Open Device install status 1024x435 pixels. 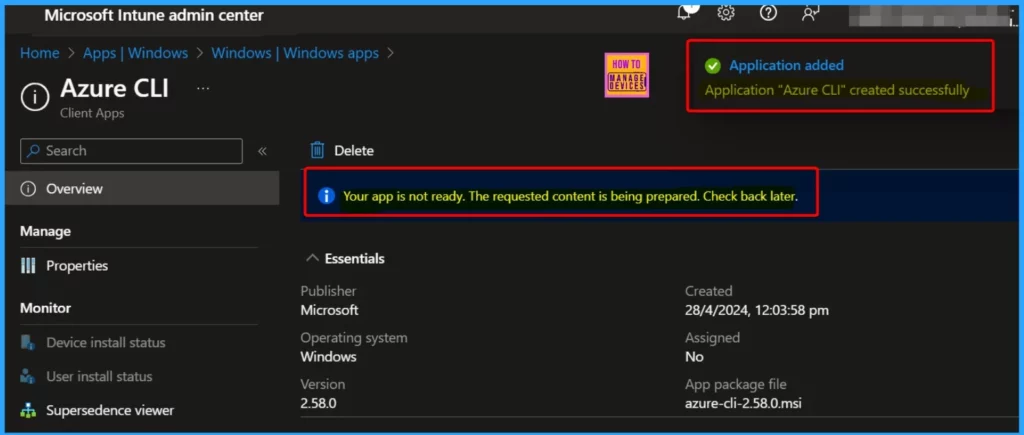[106, 342]
